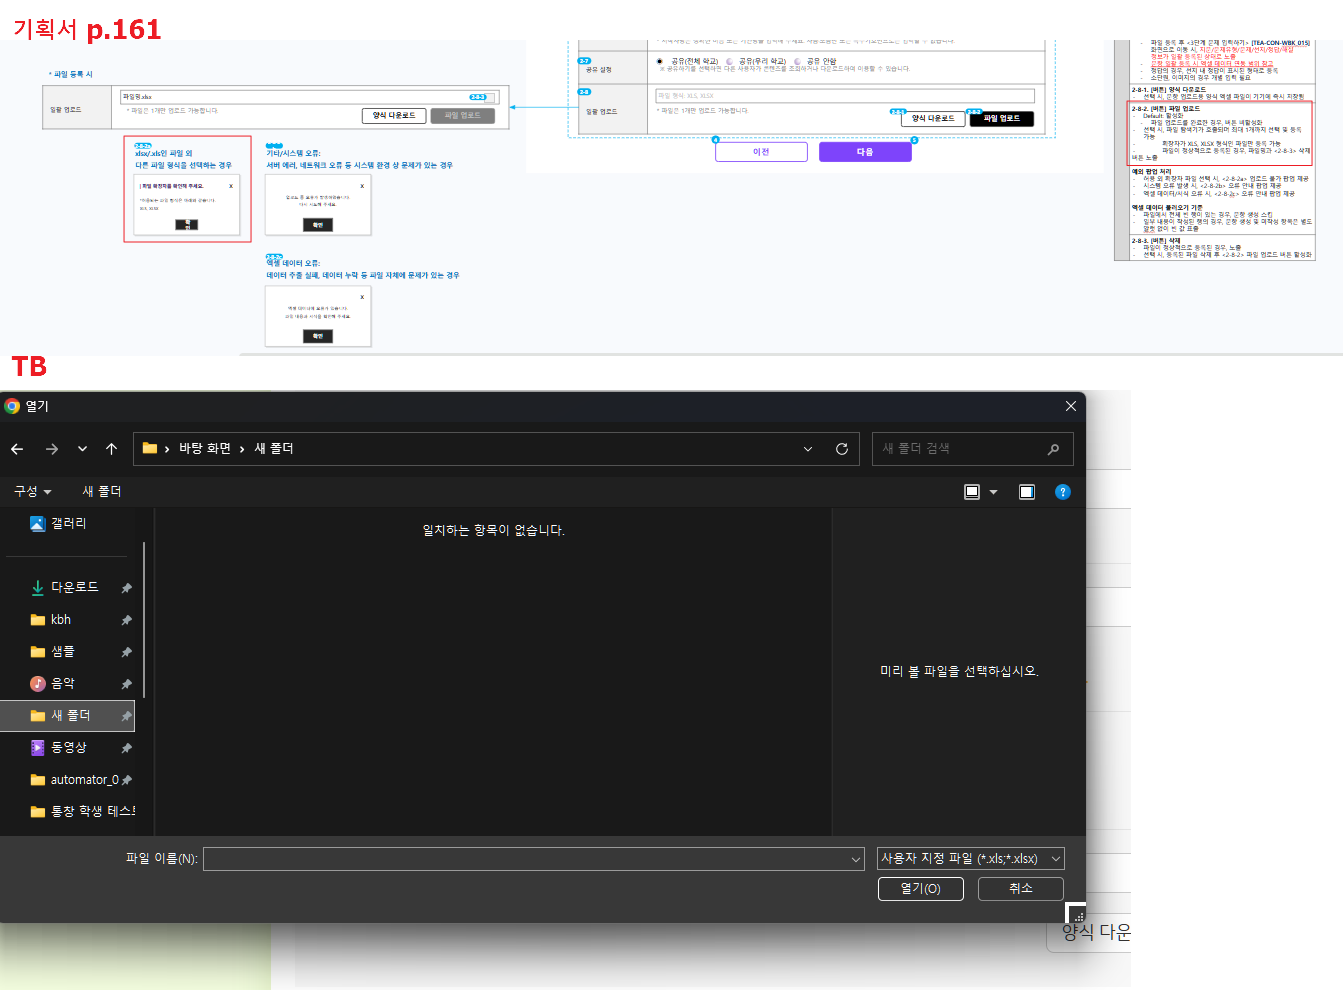
Task: Click the forward navigation arrow in the dialog
Action: coord(52,449)
